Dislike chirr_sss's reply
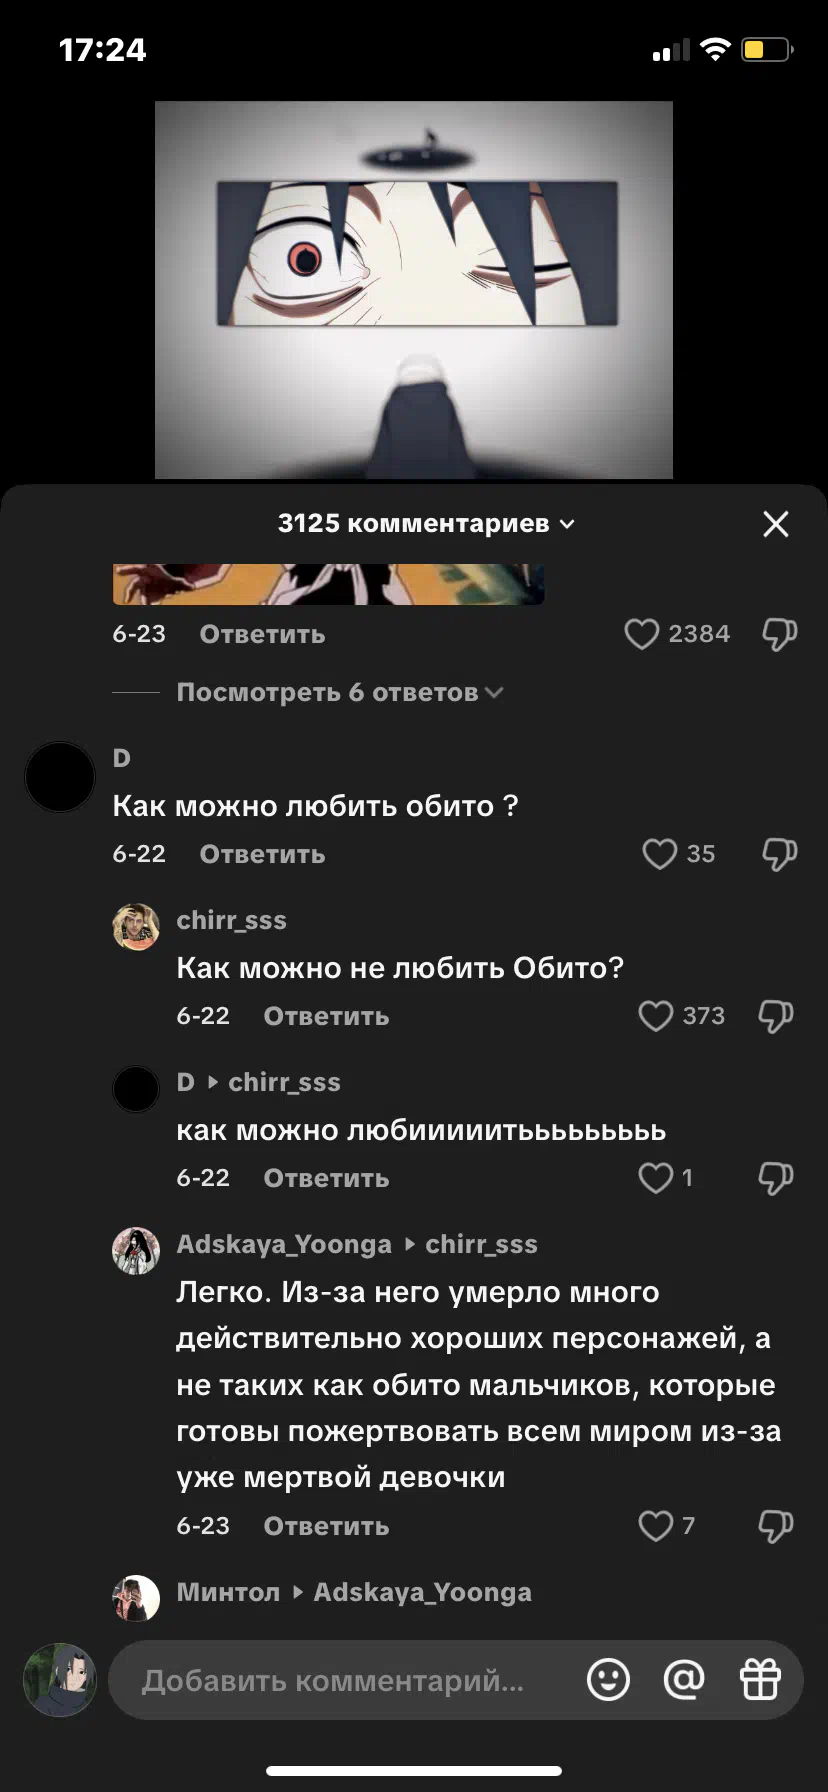 click(776, 1016)
